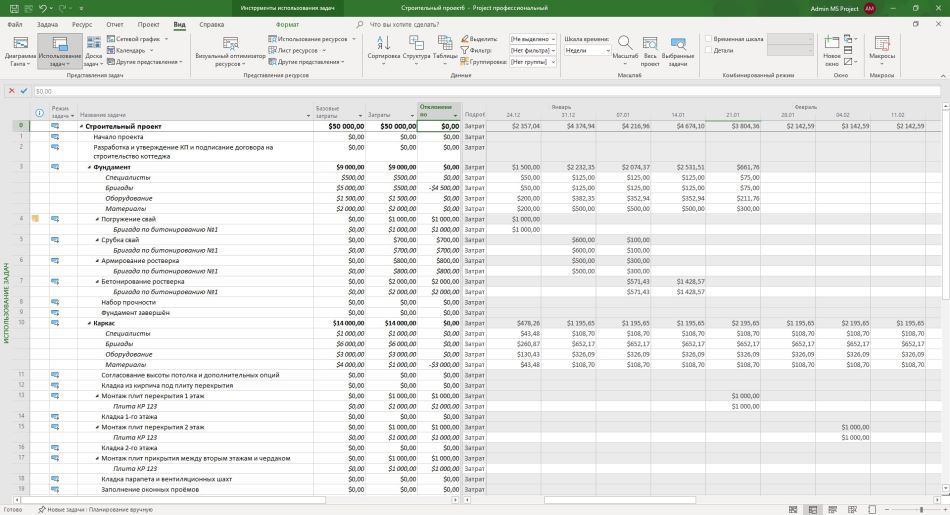The width and height of the screenshot is (950, 515).
Task: Click the timescale horizontal scrollbar thumb
Action: [619, 500]
